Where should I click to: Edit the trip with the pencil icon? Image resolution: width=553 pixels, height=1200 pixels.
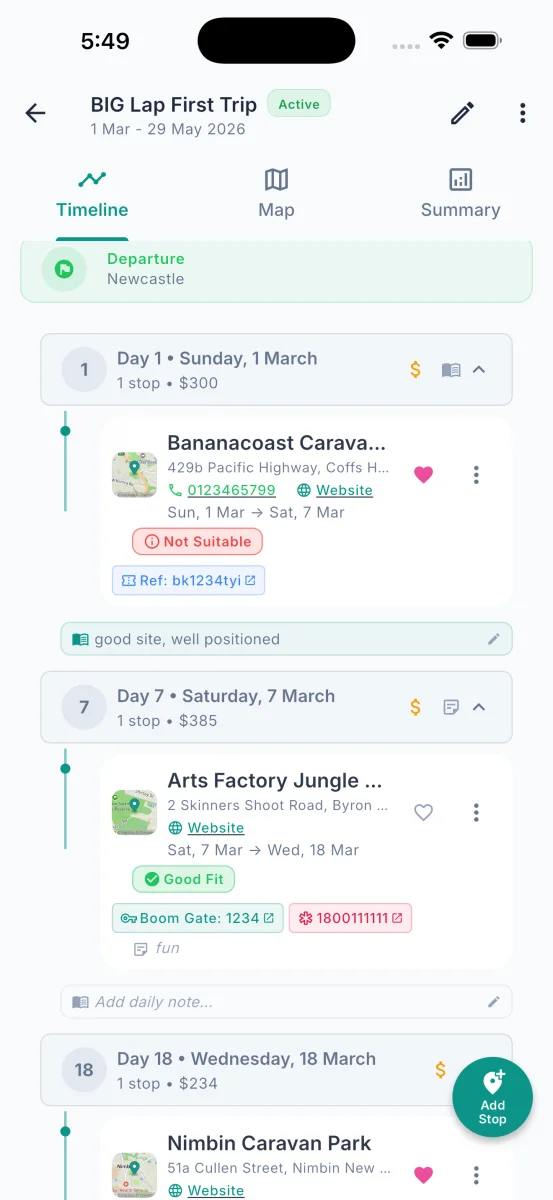coord(462,113)
